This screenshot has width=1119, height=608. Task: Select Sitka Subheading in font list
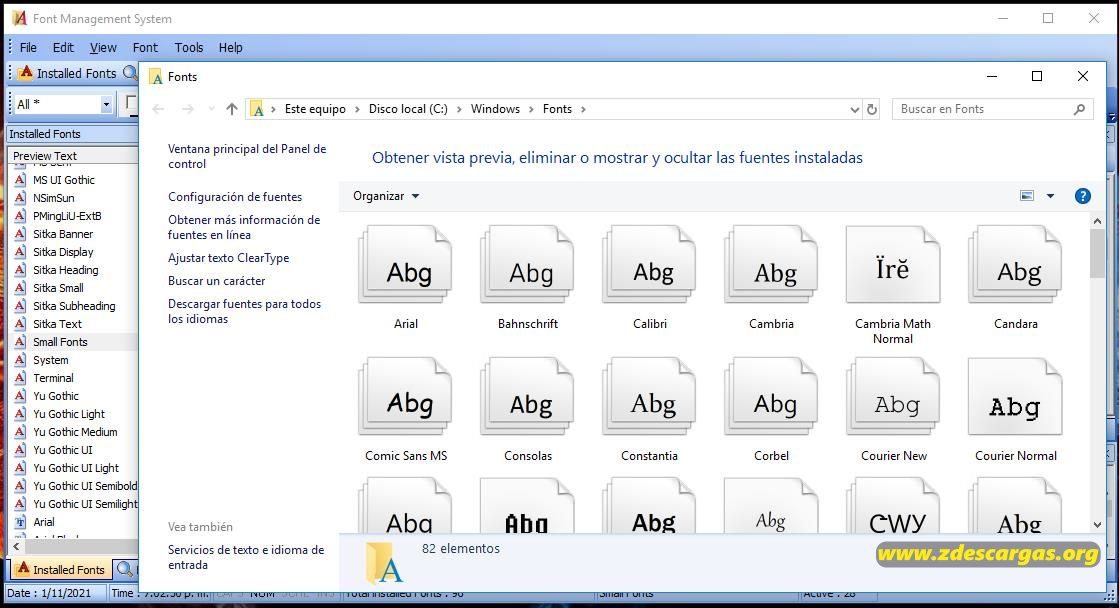tap(76, 305)
